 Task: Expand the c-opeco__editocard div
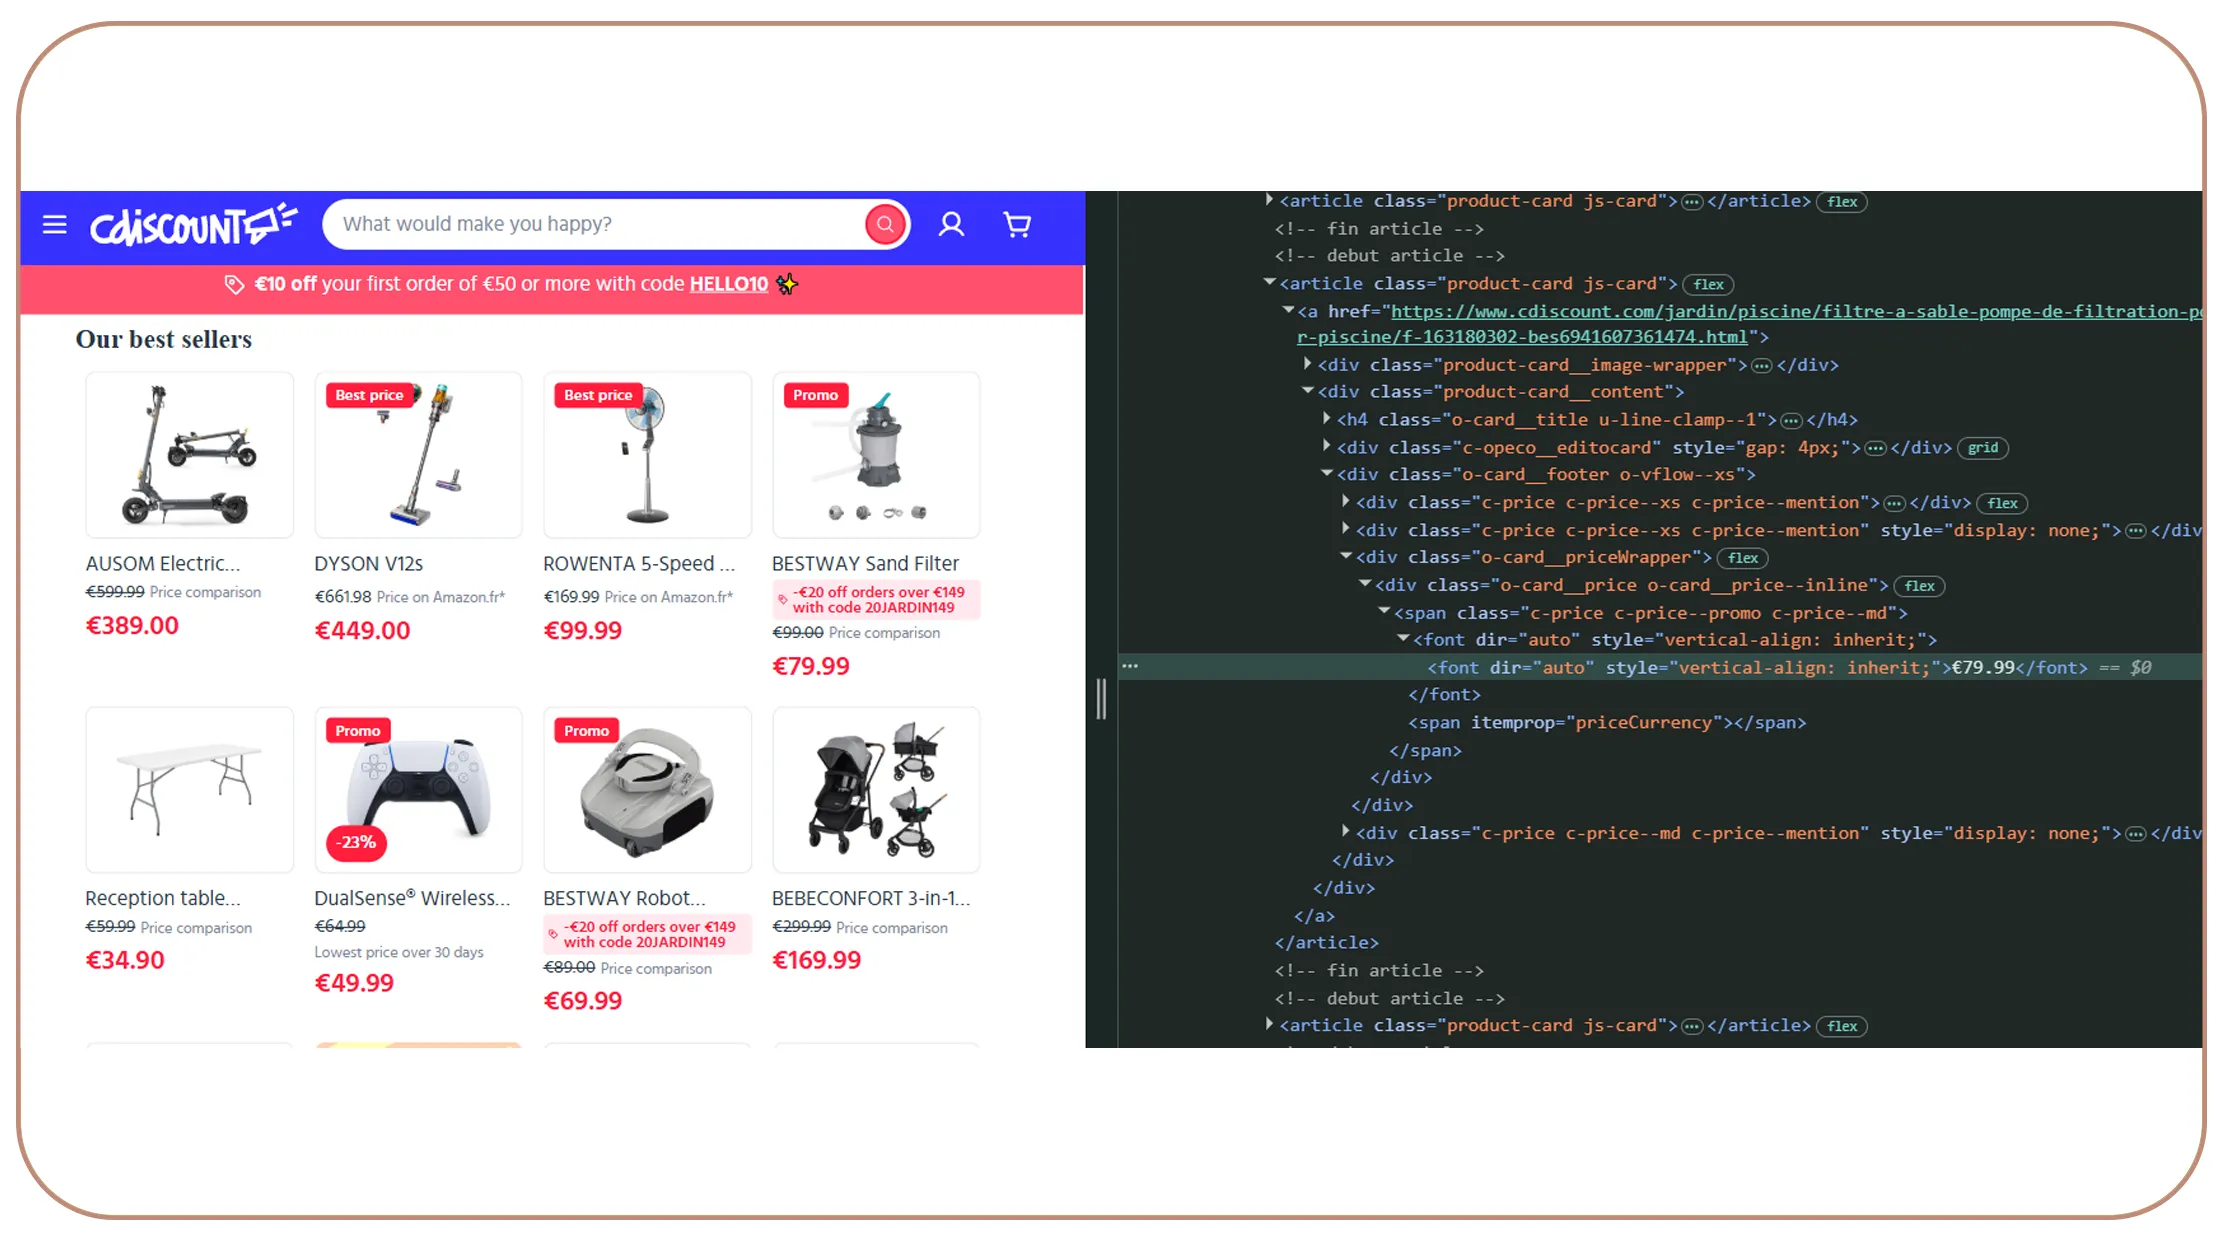[x=1326, y=448]
